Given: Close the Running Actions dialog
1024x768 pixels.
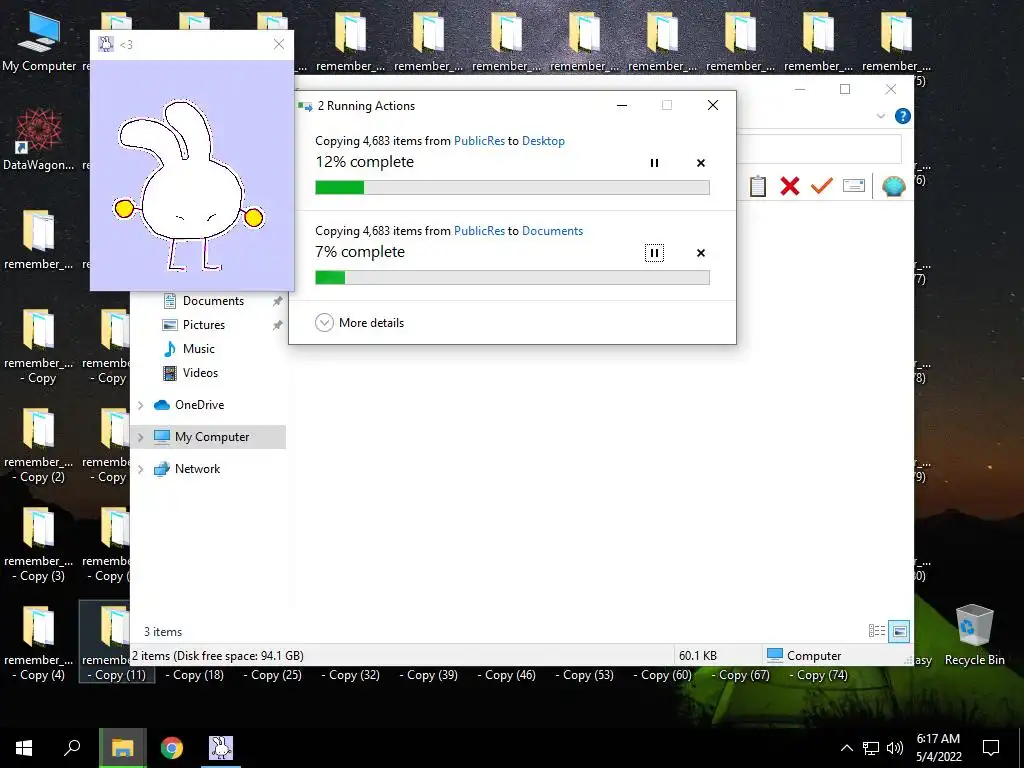Looking at the screenshot, I should (713, 106).
